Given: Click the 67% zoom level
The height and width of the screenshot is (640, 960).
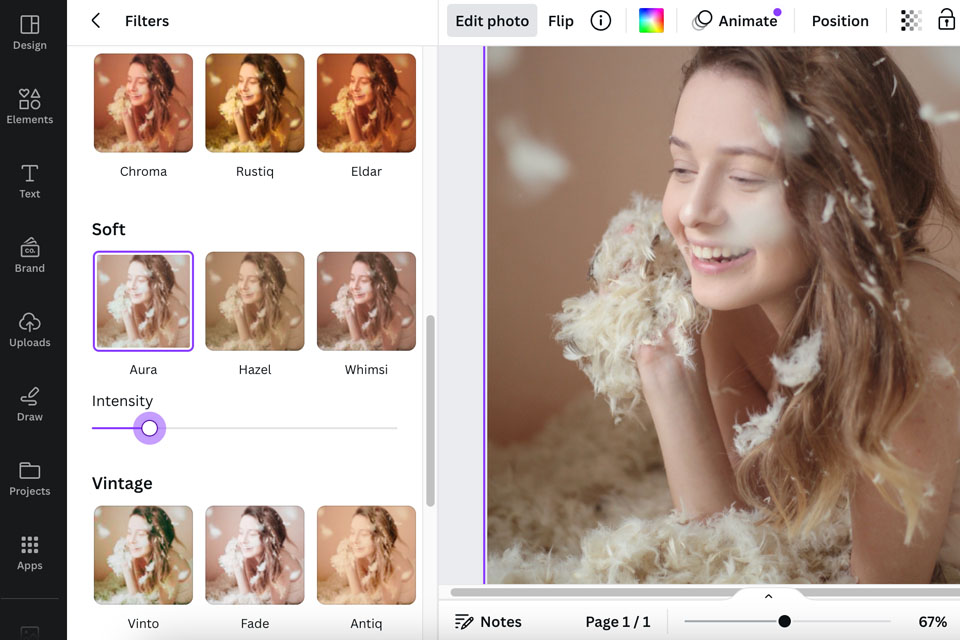Looking at the screenshot, I should 932,622.
